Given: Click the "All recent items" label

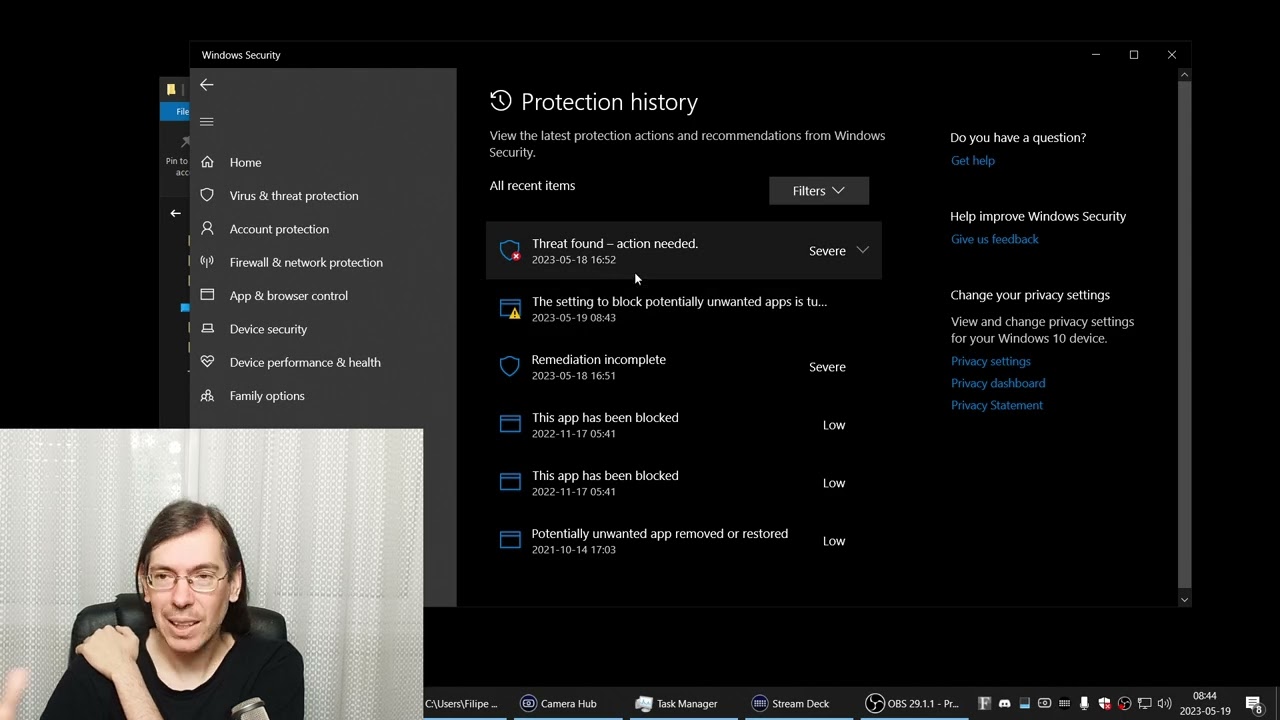Looking at the screenshot, I should 532,186.
